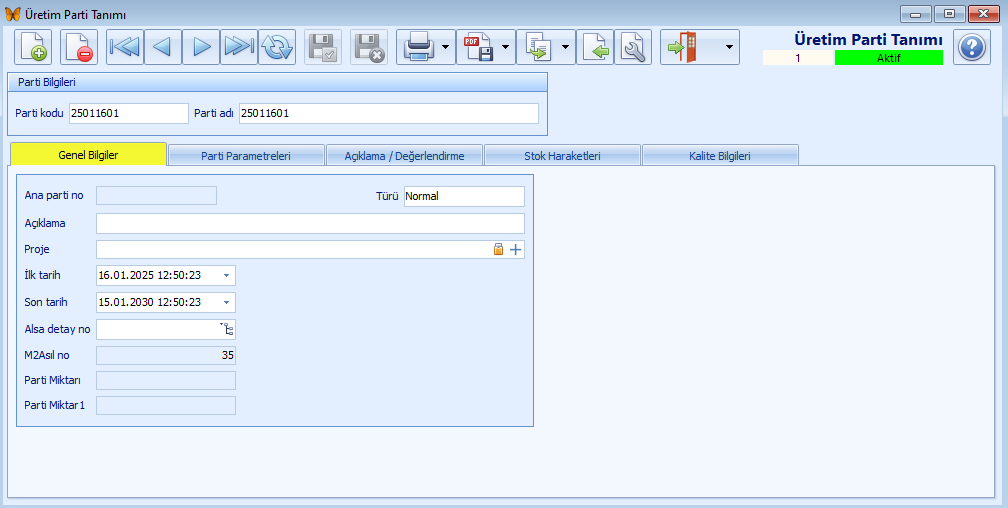Select the Kalite Bilgileri tab
Viewport: 1008px width, 508px height.
720,156
